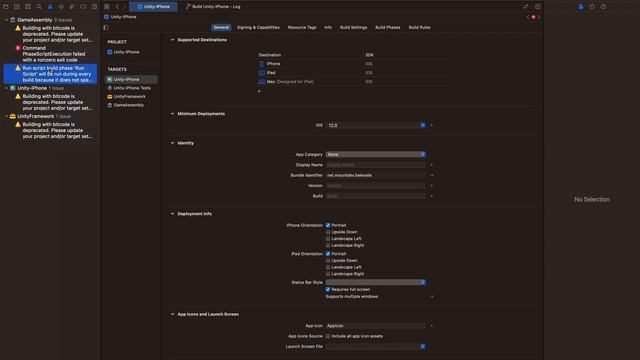The height and width of the screenshot is (360, 640).
Task: Select the Unity-iPhone Tests target
Action: [x=131, y=88]
